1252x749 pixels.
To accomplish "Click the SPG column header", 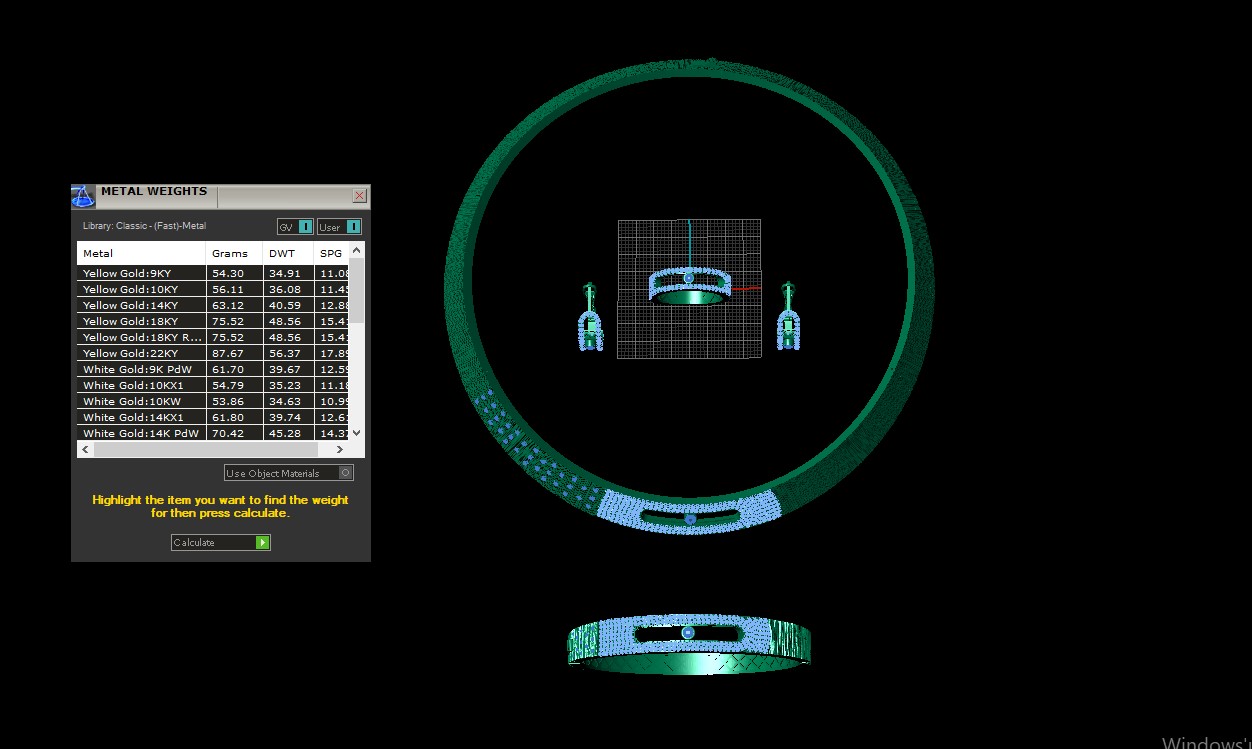I will tap(331, 253).
